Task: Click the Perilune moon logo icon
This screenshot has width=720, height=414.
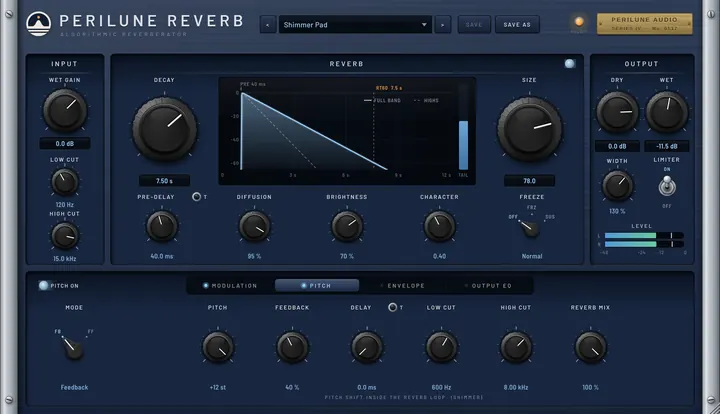Action: [x=39, y=24]
